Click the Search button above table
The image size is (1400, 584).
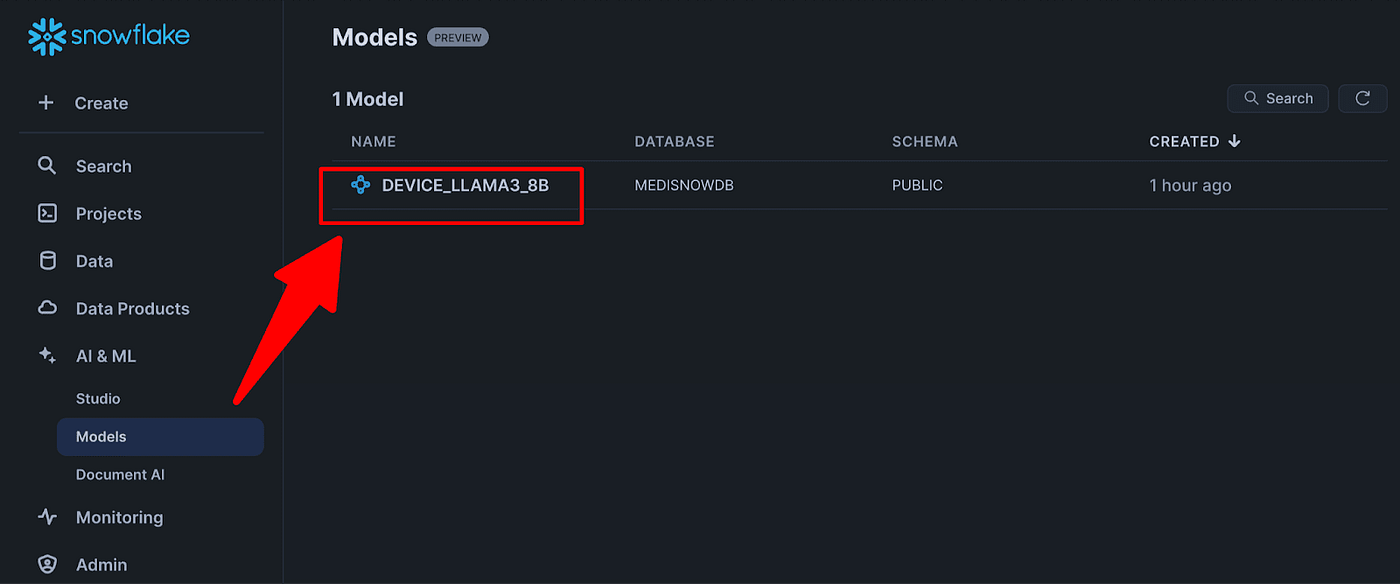click(x=1278, y=98)
